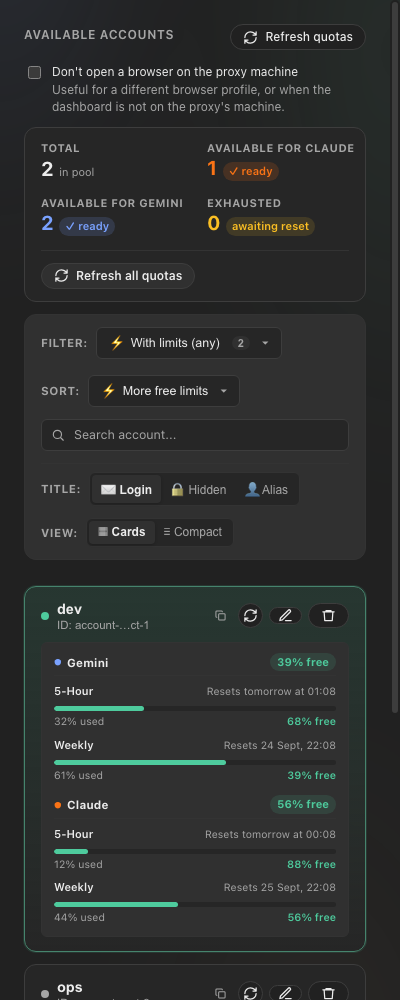Click the Gemini weekly usage bar
Viewport: 400px width, 1000px height.
click(x=195, y=762)
